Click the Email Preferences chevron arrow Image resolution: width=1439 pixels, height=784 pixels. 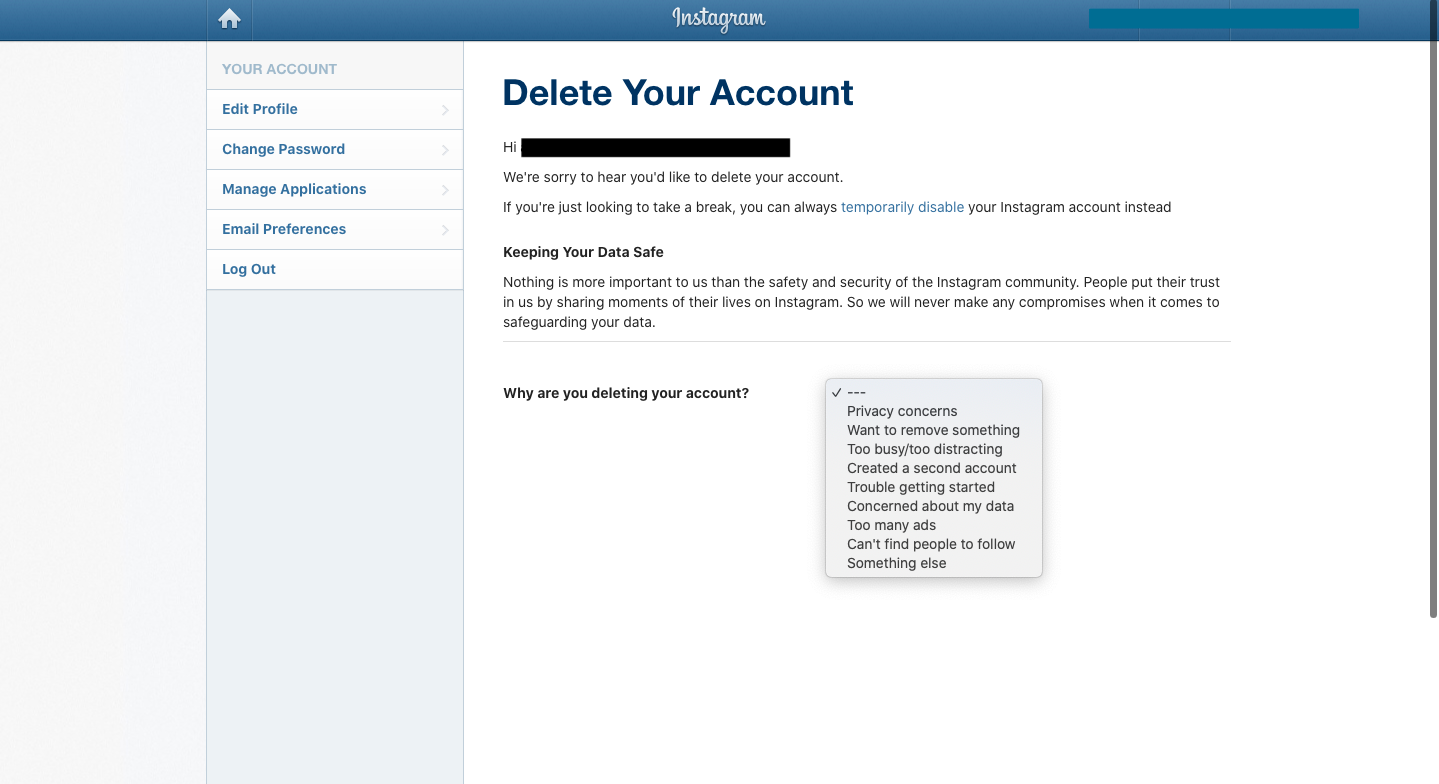tap(445, 230)
